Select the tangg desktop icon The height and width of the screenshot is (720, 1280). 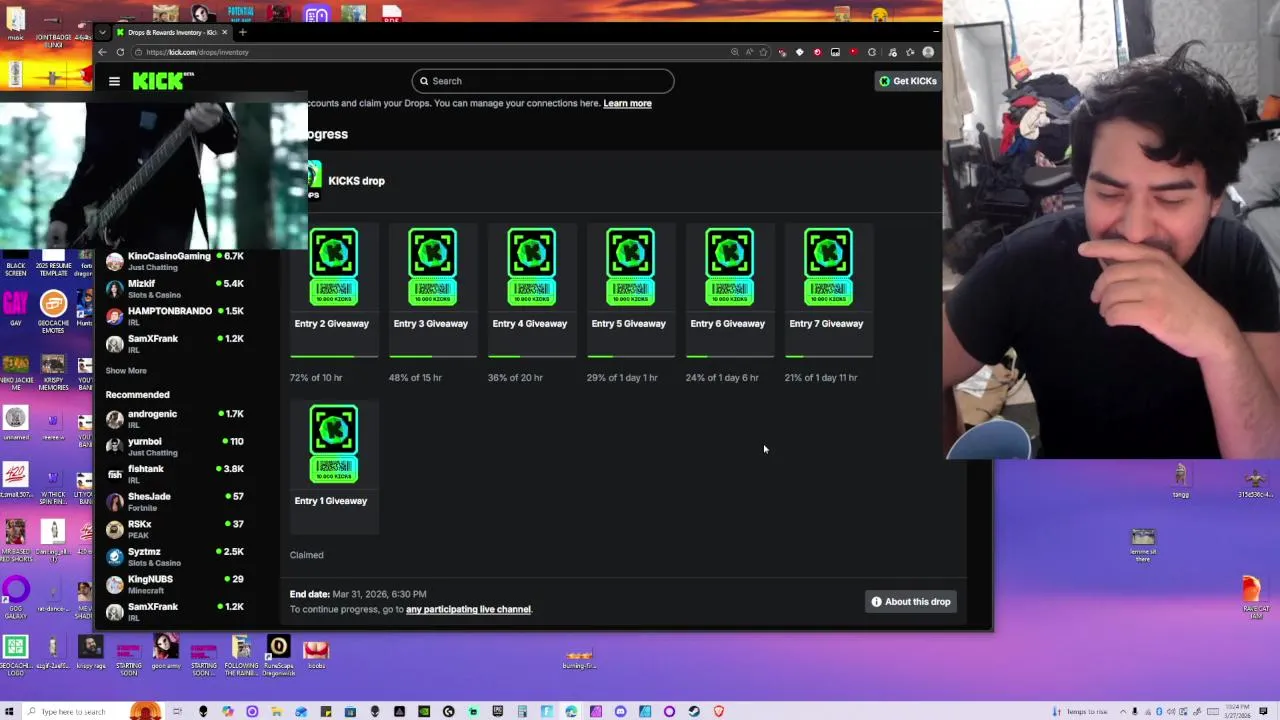point(1181,480)
